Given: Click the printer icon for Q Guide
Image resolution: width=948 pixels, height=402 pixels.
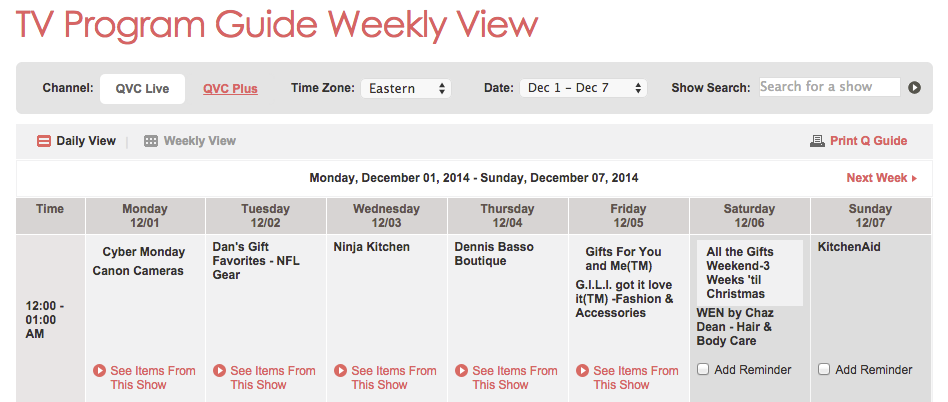Looking at the screenshot, I should point(817,141).
